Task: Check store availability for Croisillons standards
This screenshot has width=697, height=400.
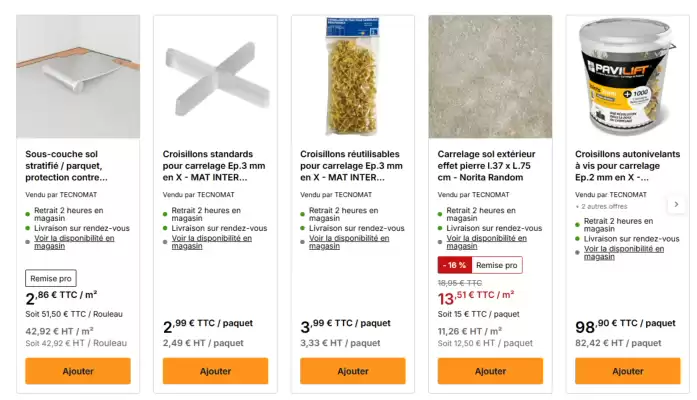Action: pyautogui.click(x=212, y=242)
